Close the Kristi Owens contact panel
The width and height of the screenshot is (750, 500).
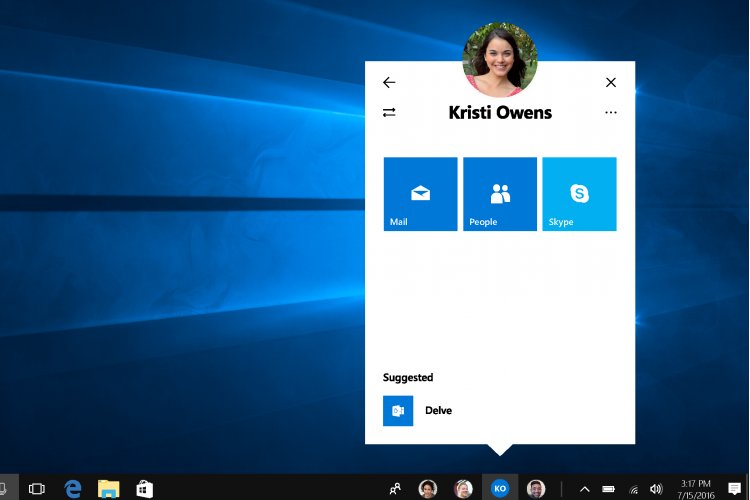pyautogui.click(x=610, y=82)
